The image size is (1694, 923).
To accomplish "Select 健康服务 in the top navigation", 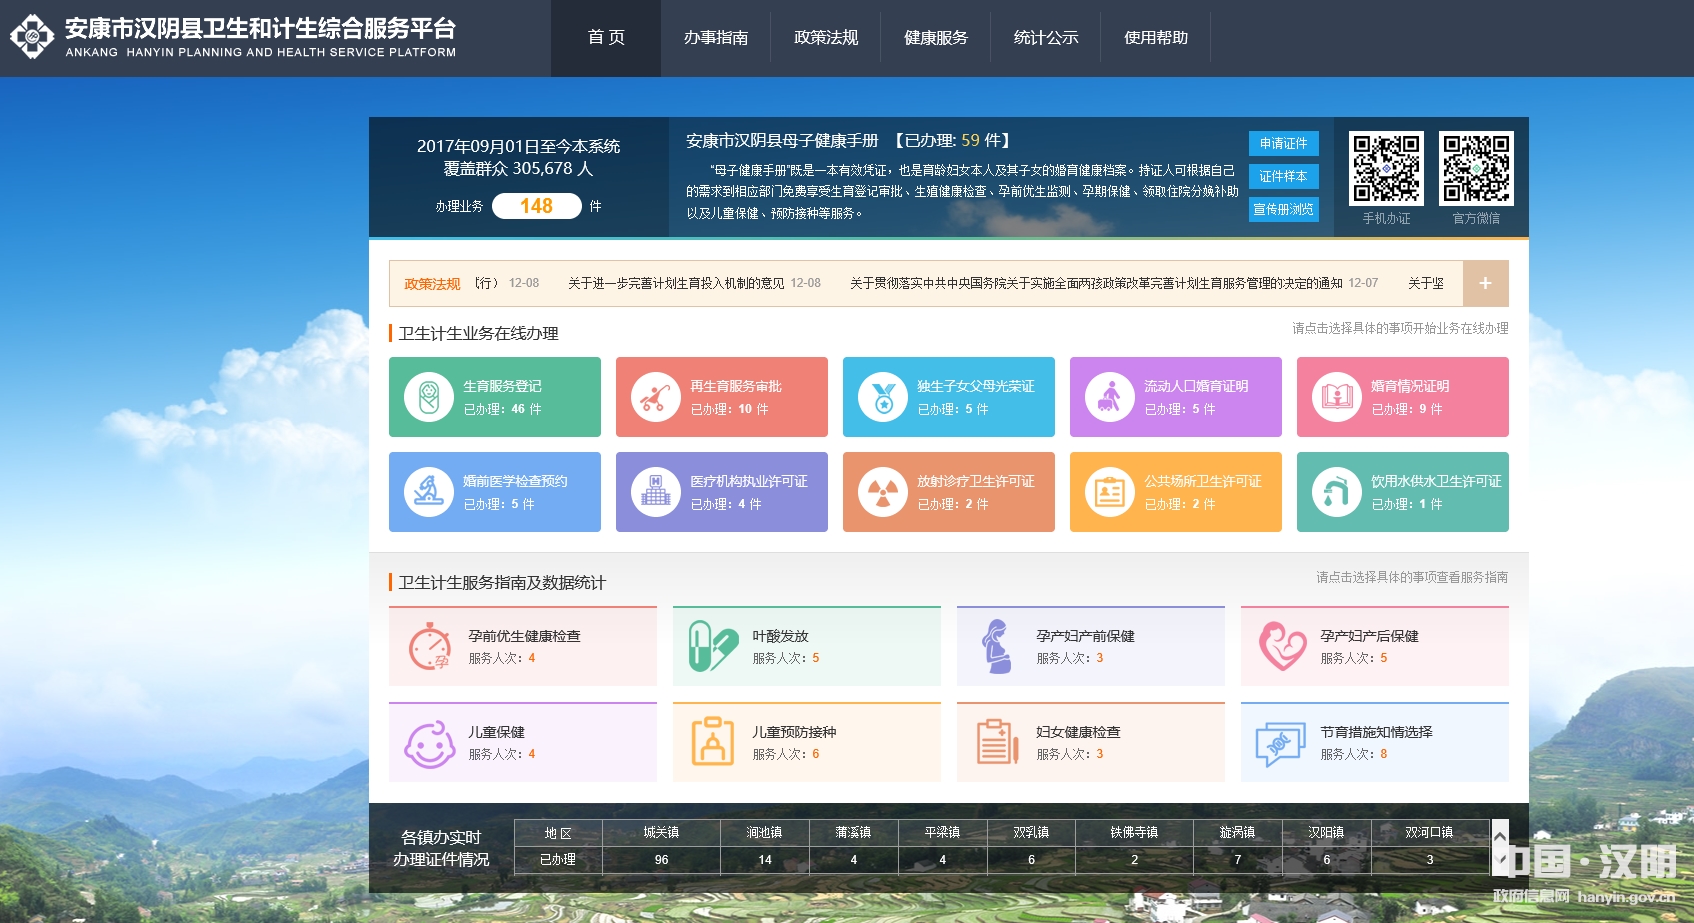I will [x=936, y=37].
